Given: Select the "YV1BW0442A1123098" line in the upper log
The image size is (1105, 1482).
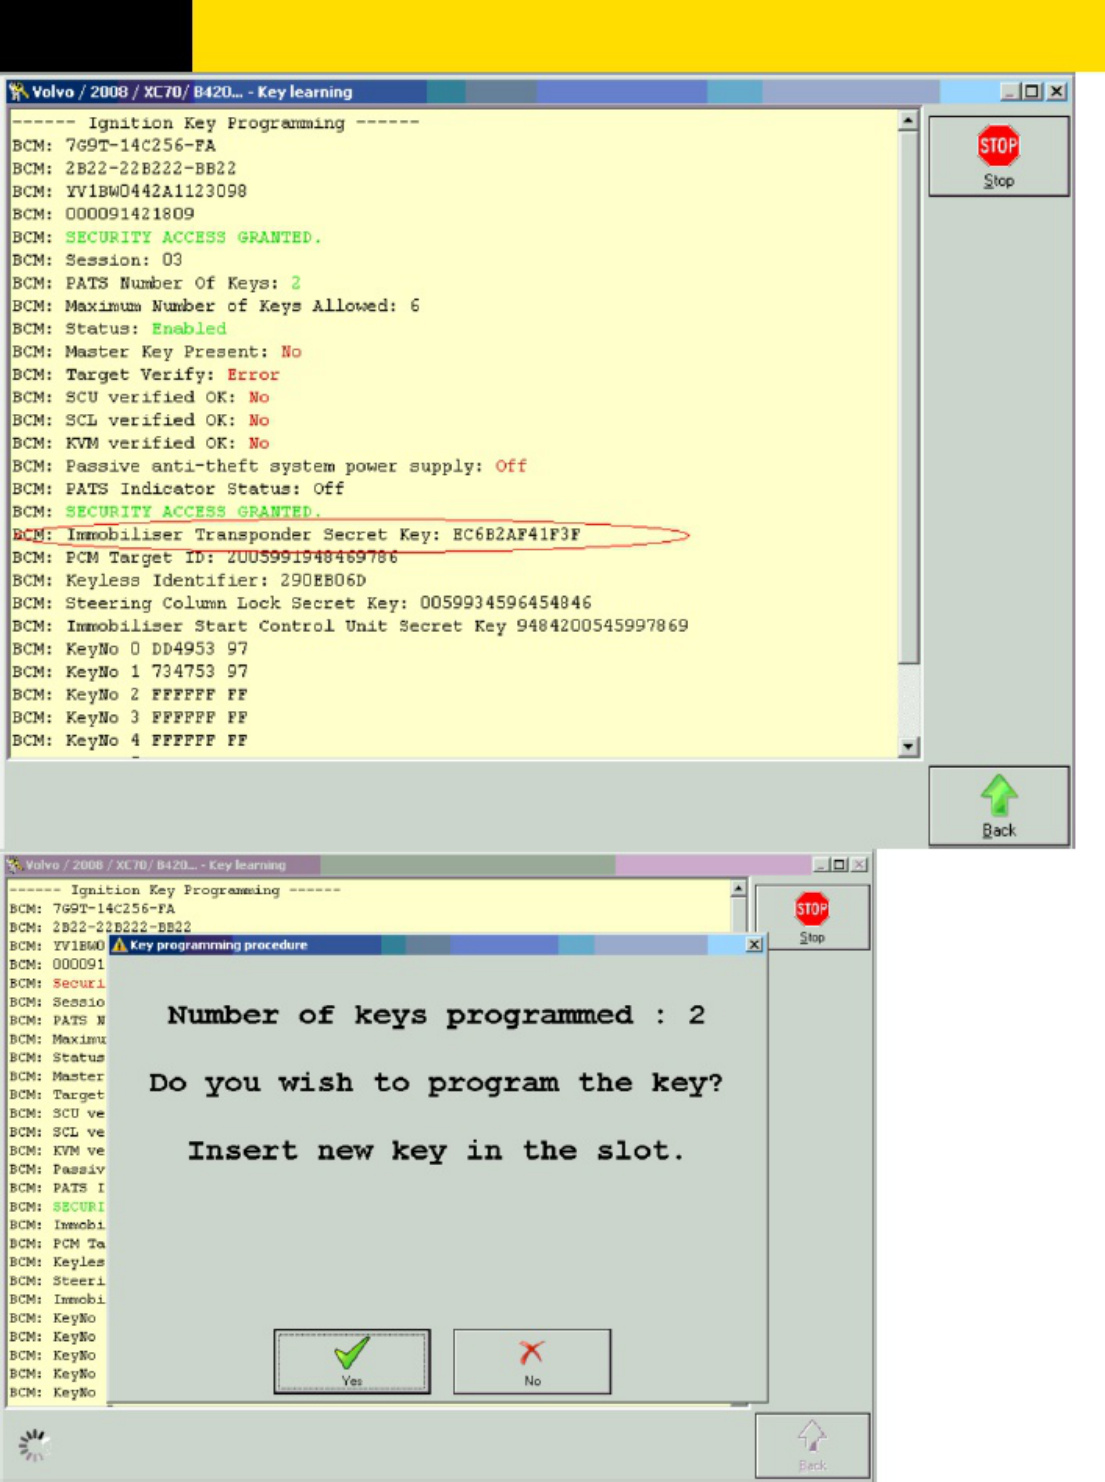Looking at the screenshot, I should coord(129,191).
